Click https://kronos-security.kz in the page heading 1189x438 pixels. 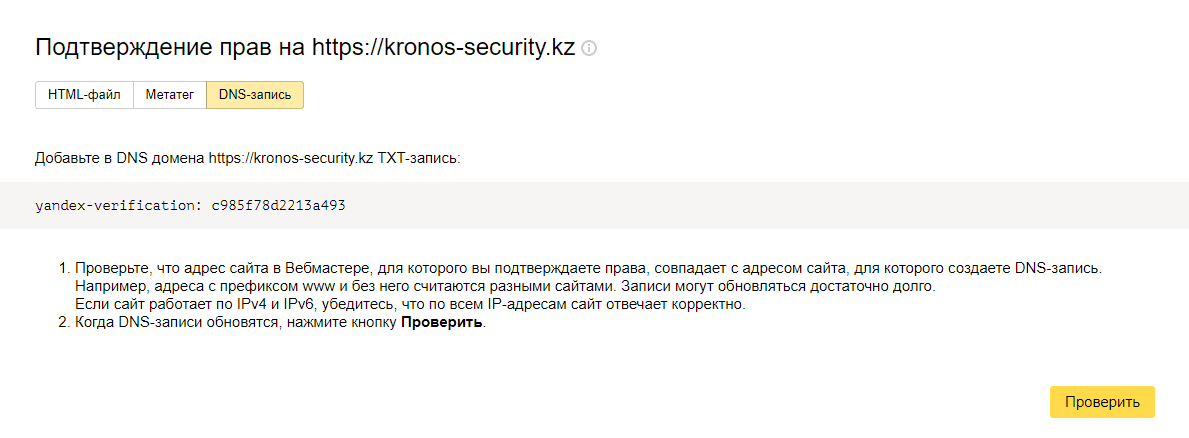(x=444, y=48)
